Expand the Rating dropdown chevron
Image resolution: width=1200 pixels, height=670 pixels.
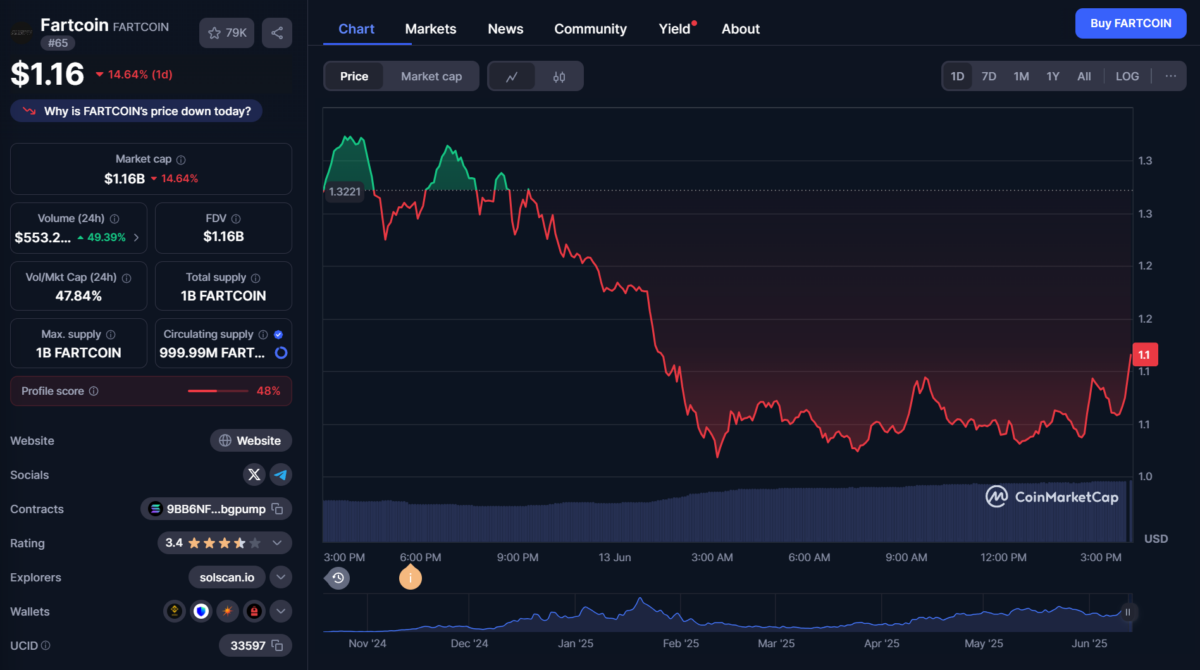point(276,543)
